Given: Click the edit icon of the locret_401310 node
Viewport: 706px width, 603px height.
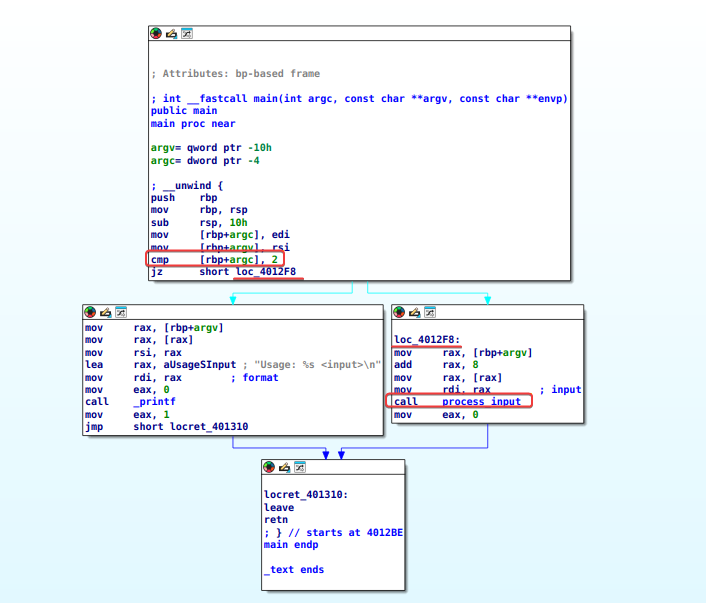Looking at the screenshot, I should coord(284,467).
